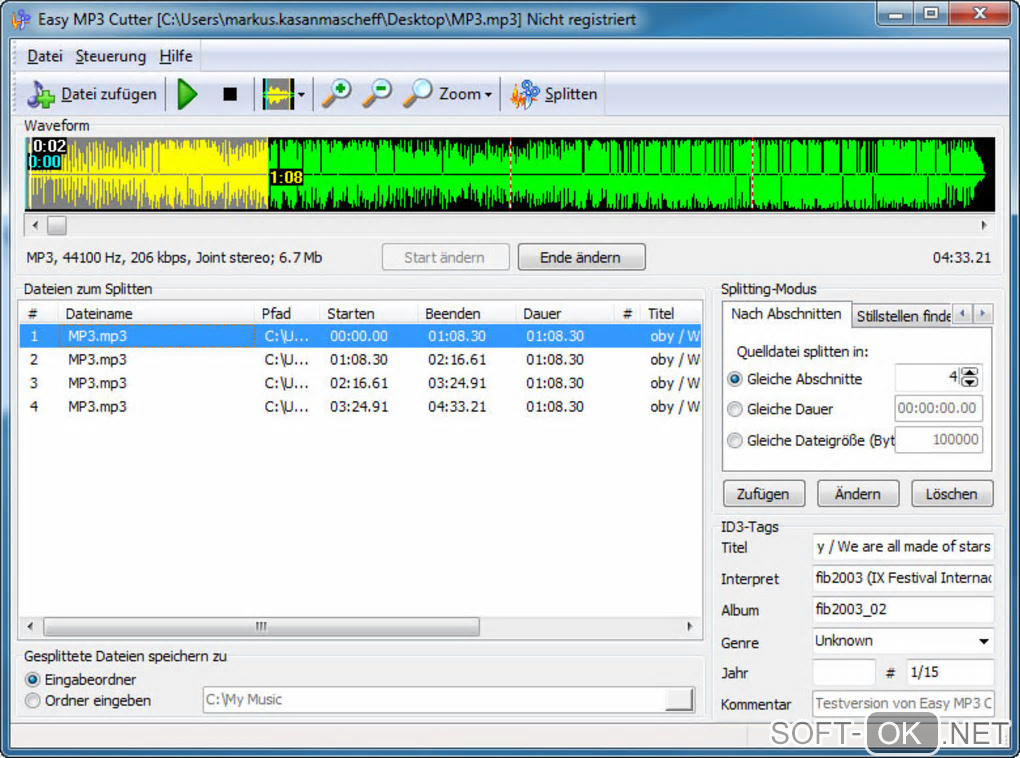Stop playback with the black square button
Viewport: 1020px width, 758px height.
pyautogui.click(x=230, y=94)
